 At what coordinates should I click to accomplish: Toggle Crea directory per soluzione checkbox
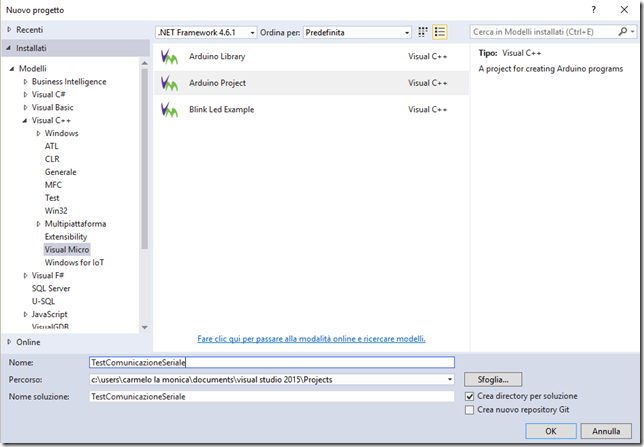(x=469, y=396)
